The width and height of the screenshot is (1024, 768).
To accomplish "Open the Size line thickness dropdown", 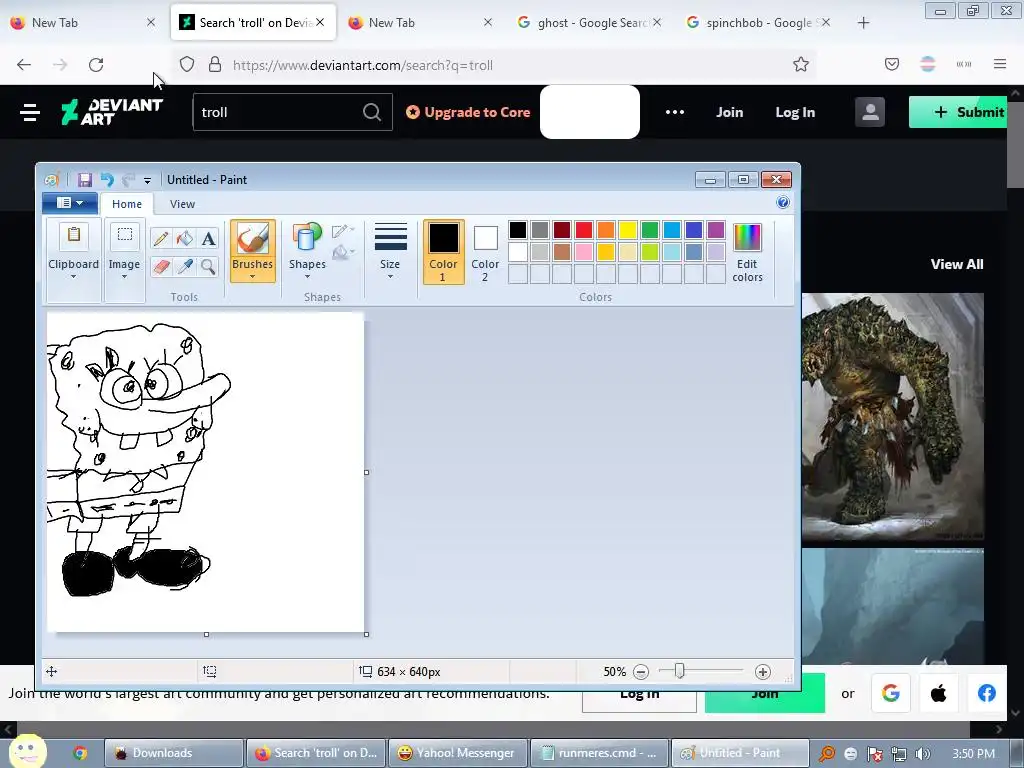I will coord(391,251).
